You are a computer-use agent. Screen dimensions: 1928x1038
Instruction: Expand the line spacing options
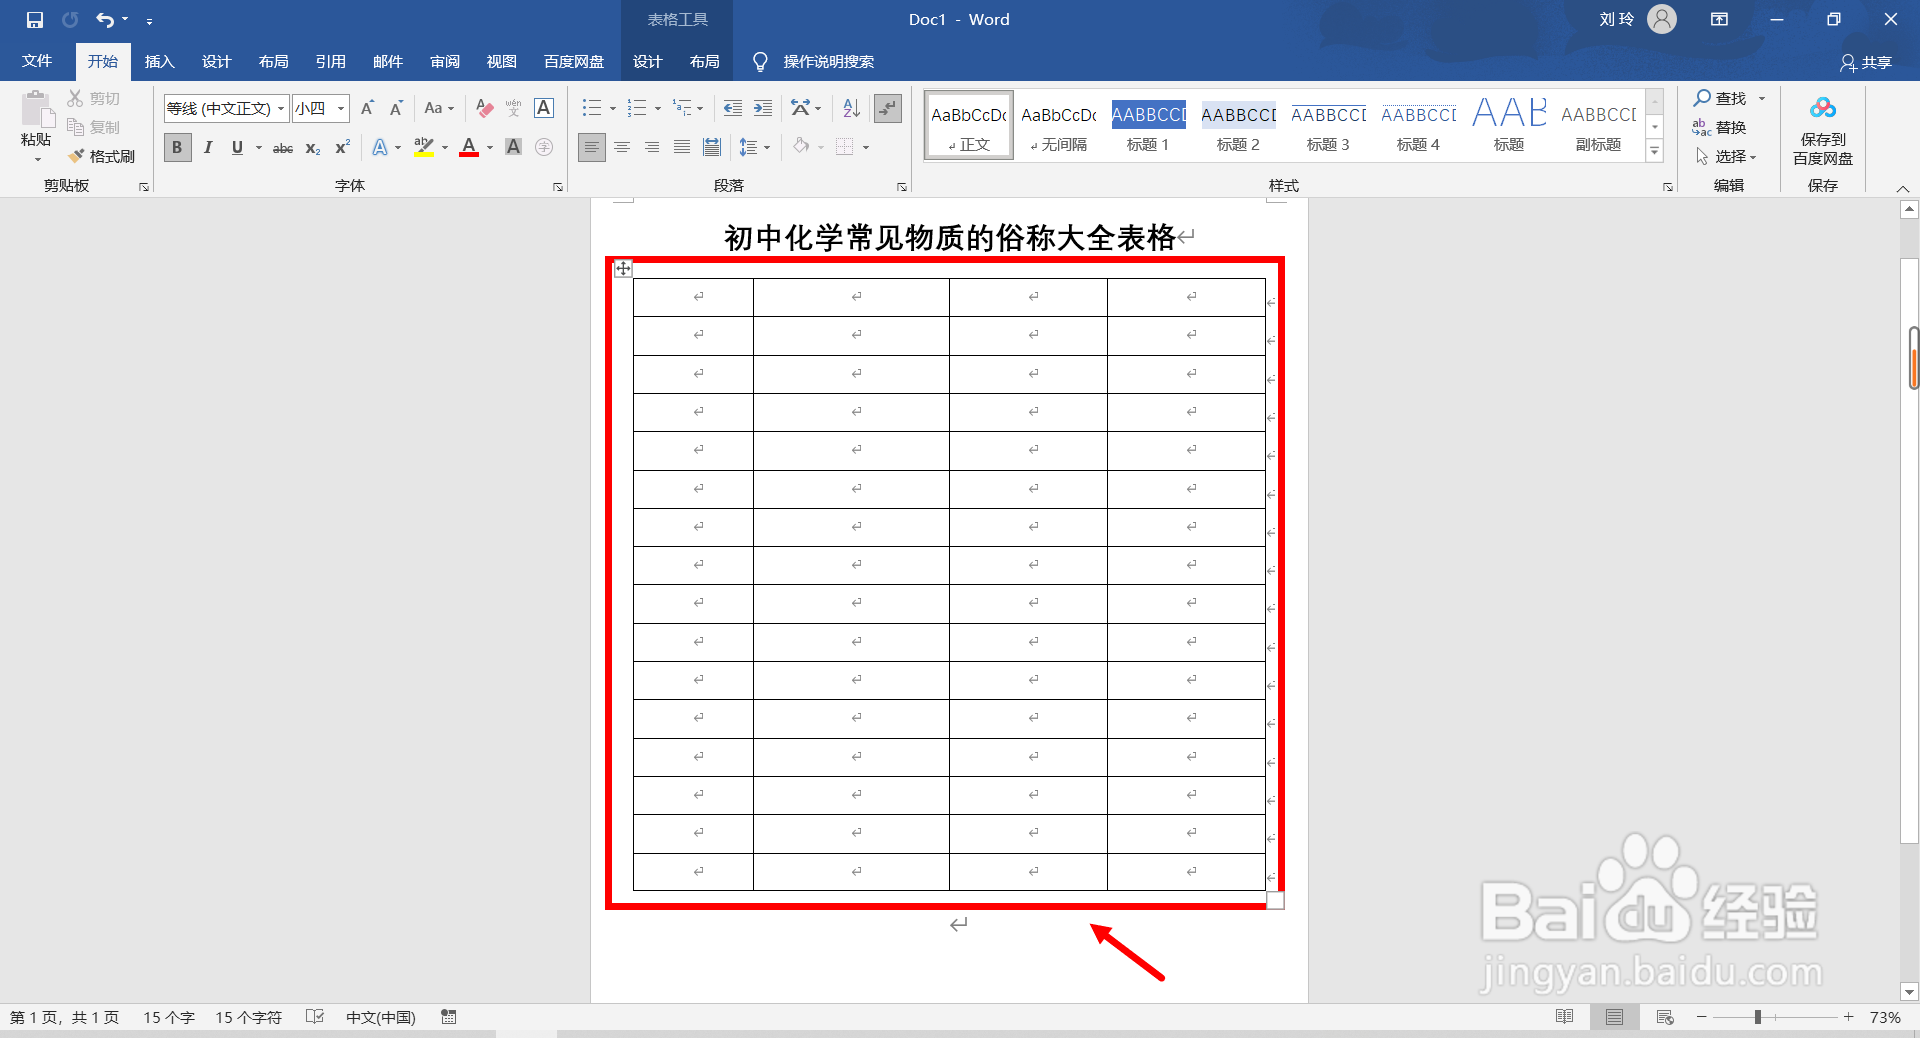pos(765,147)
